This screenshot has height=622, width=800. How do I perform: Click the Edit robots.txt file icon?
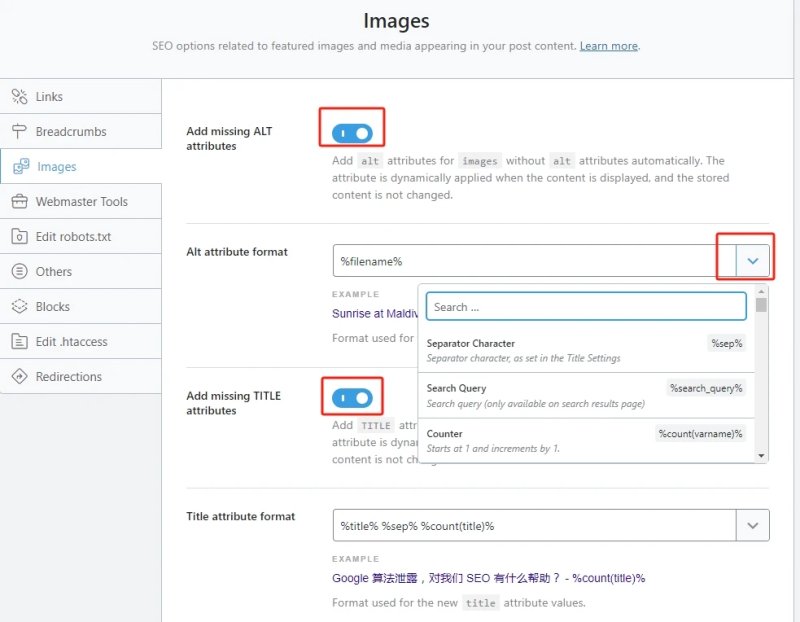pyautogui.click(x=19, y=236)
